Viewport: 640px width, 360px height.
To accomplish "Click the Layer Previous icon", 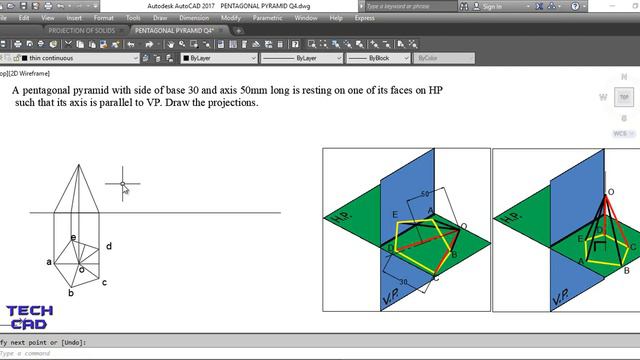I will (158, 58).
